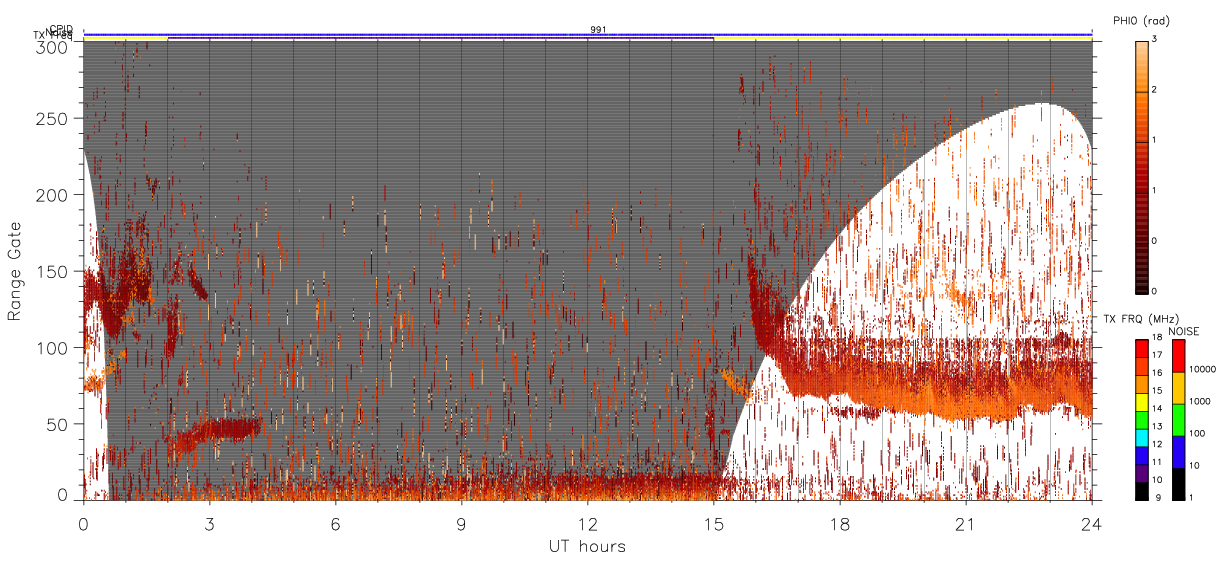This screenshot has height=567, width=1228.
Task: Click the Range Gate axis title
Action: pyautogui.click(x=14, y=270)
